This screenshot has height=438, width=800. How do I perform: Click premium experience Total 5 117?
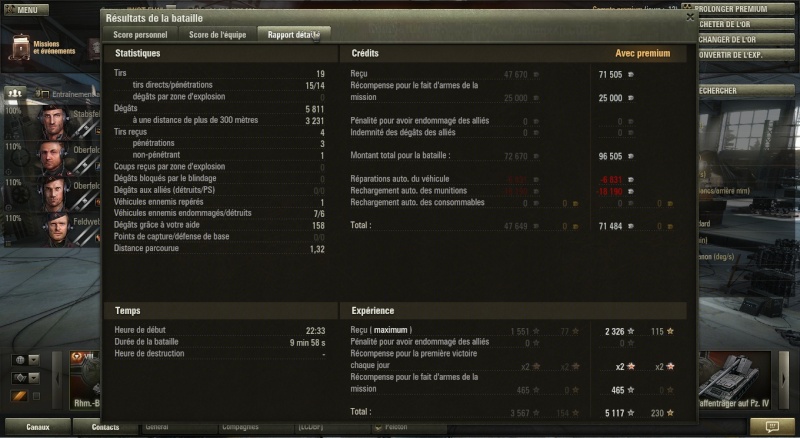pyautogui.click(x=614, y=413)
